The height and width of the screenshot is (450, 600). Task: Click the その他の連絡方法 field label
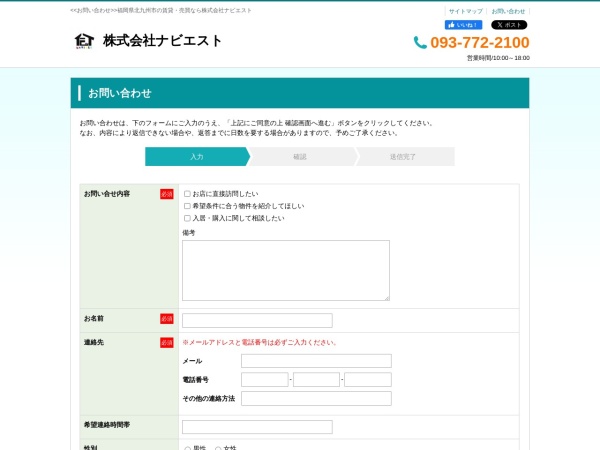tap(209, 399)
